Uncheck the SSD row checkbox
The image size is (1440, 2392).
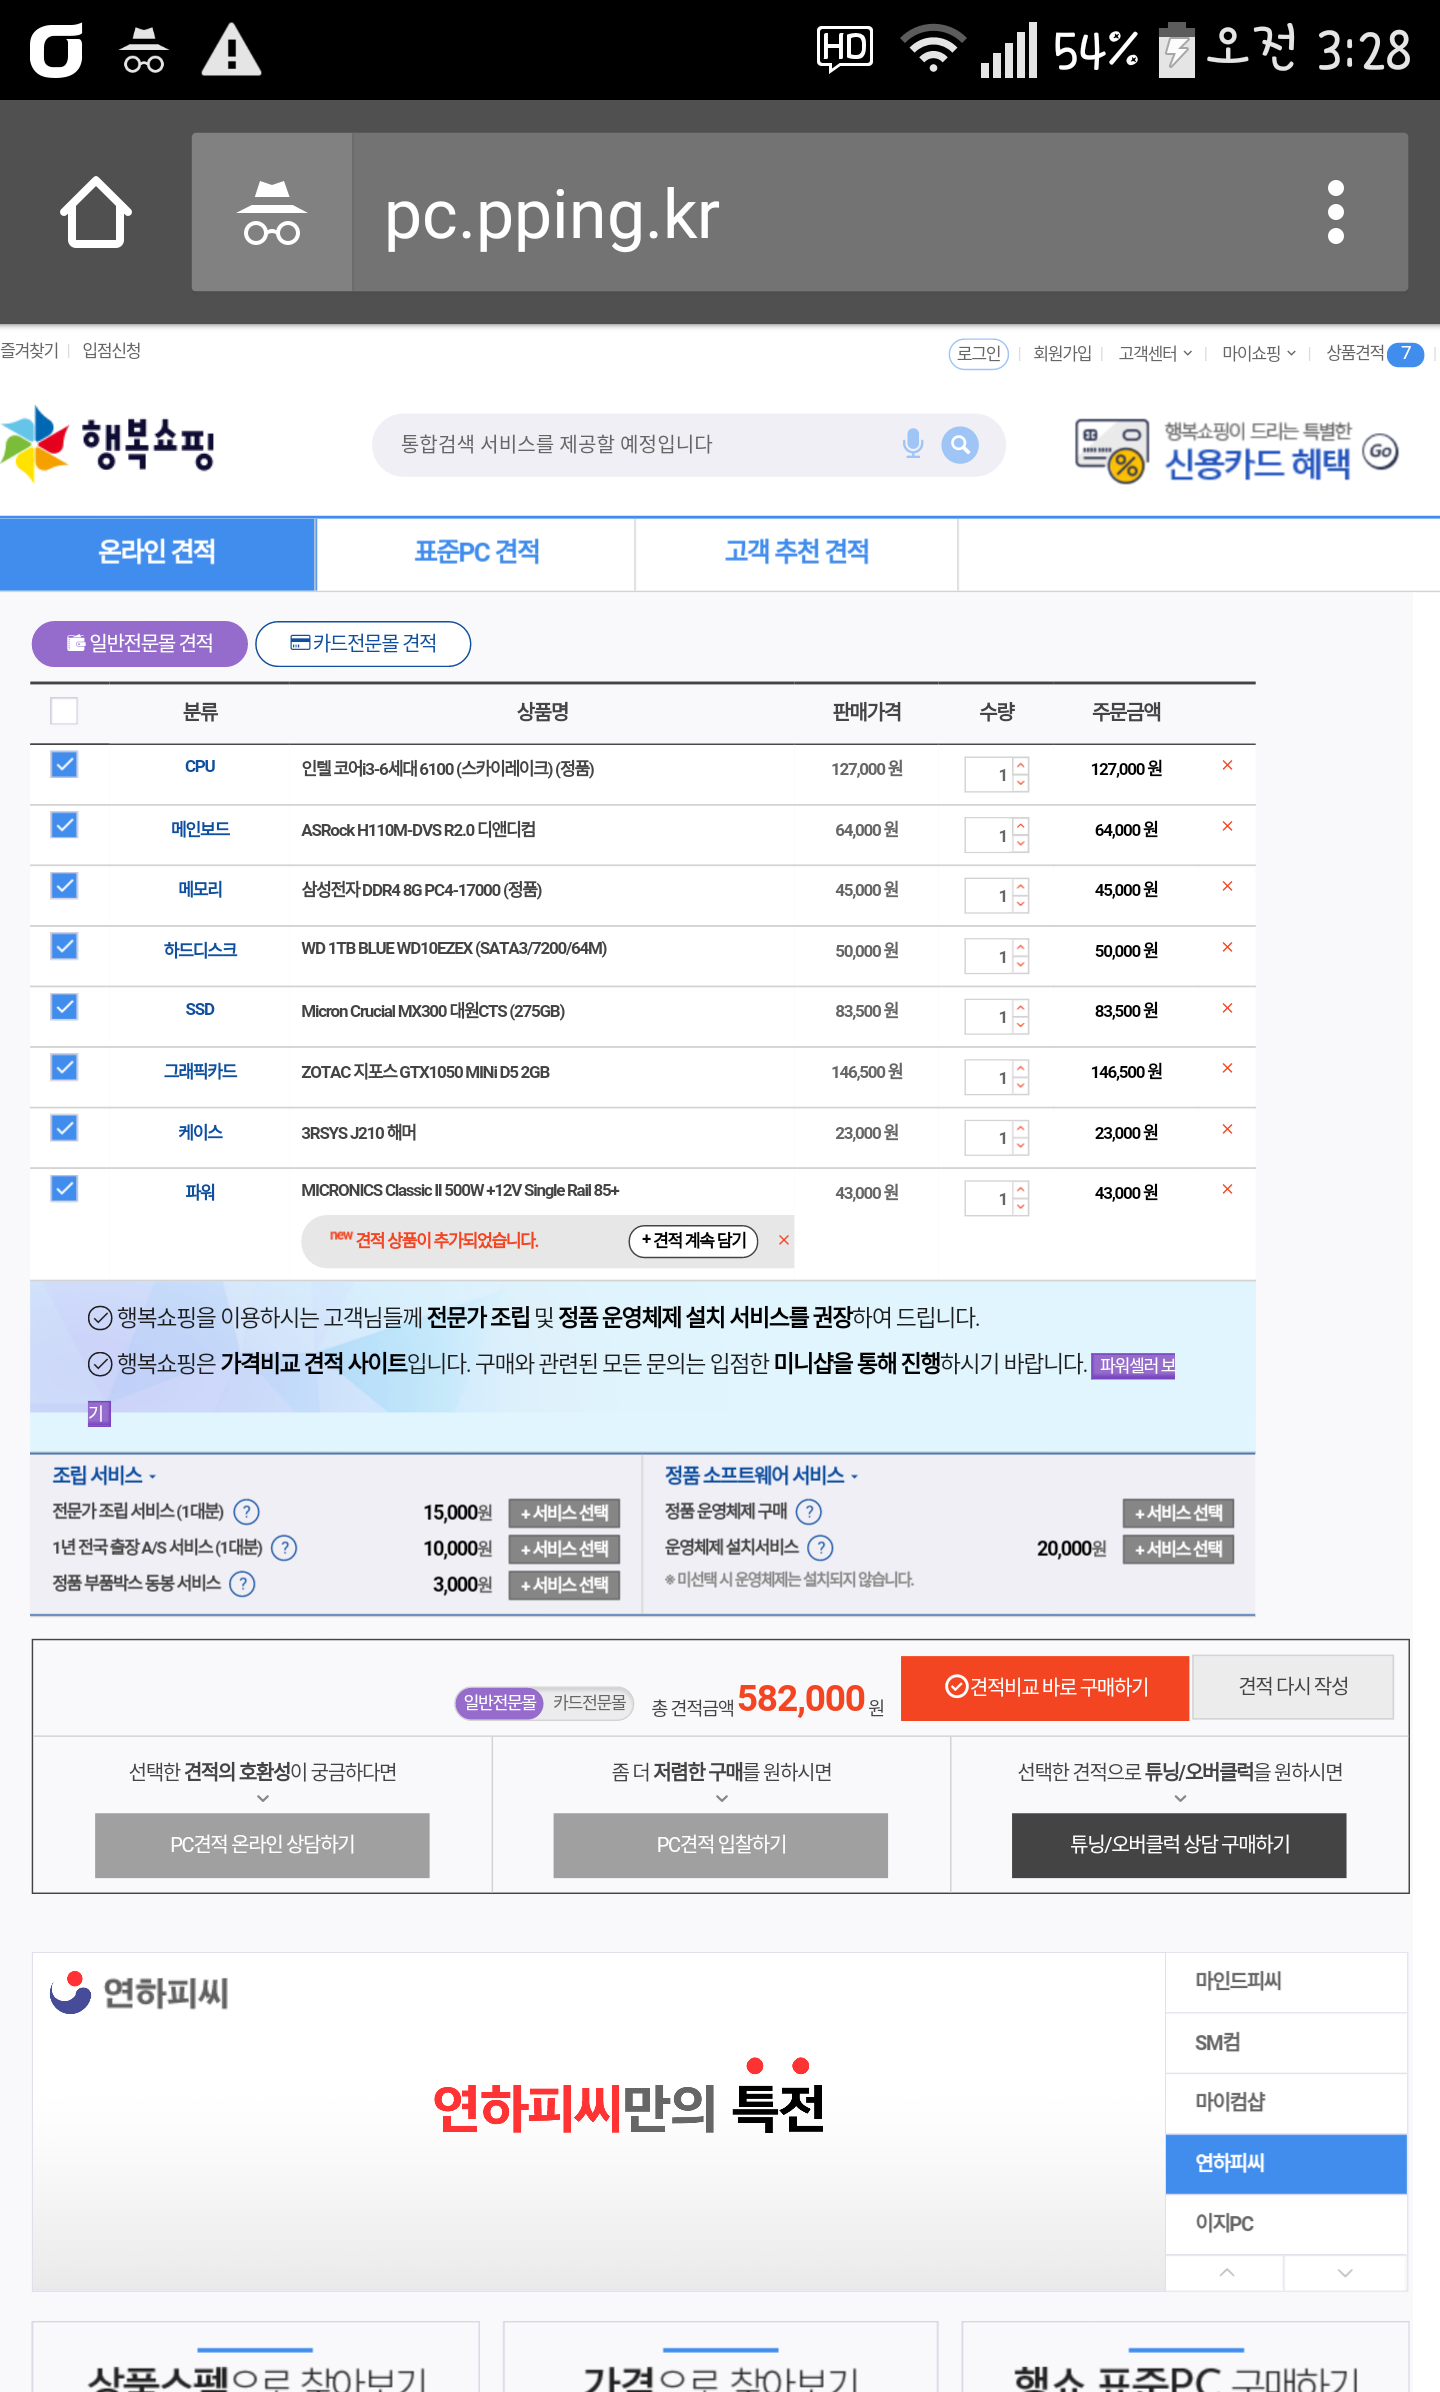click(64, 1007)
